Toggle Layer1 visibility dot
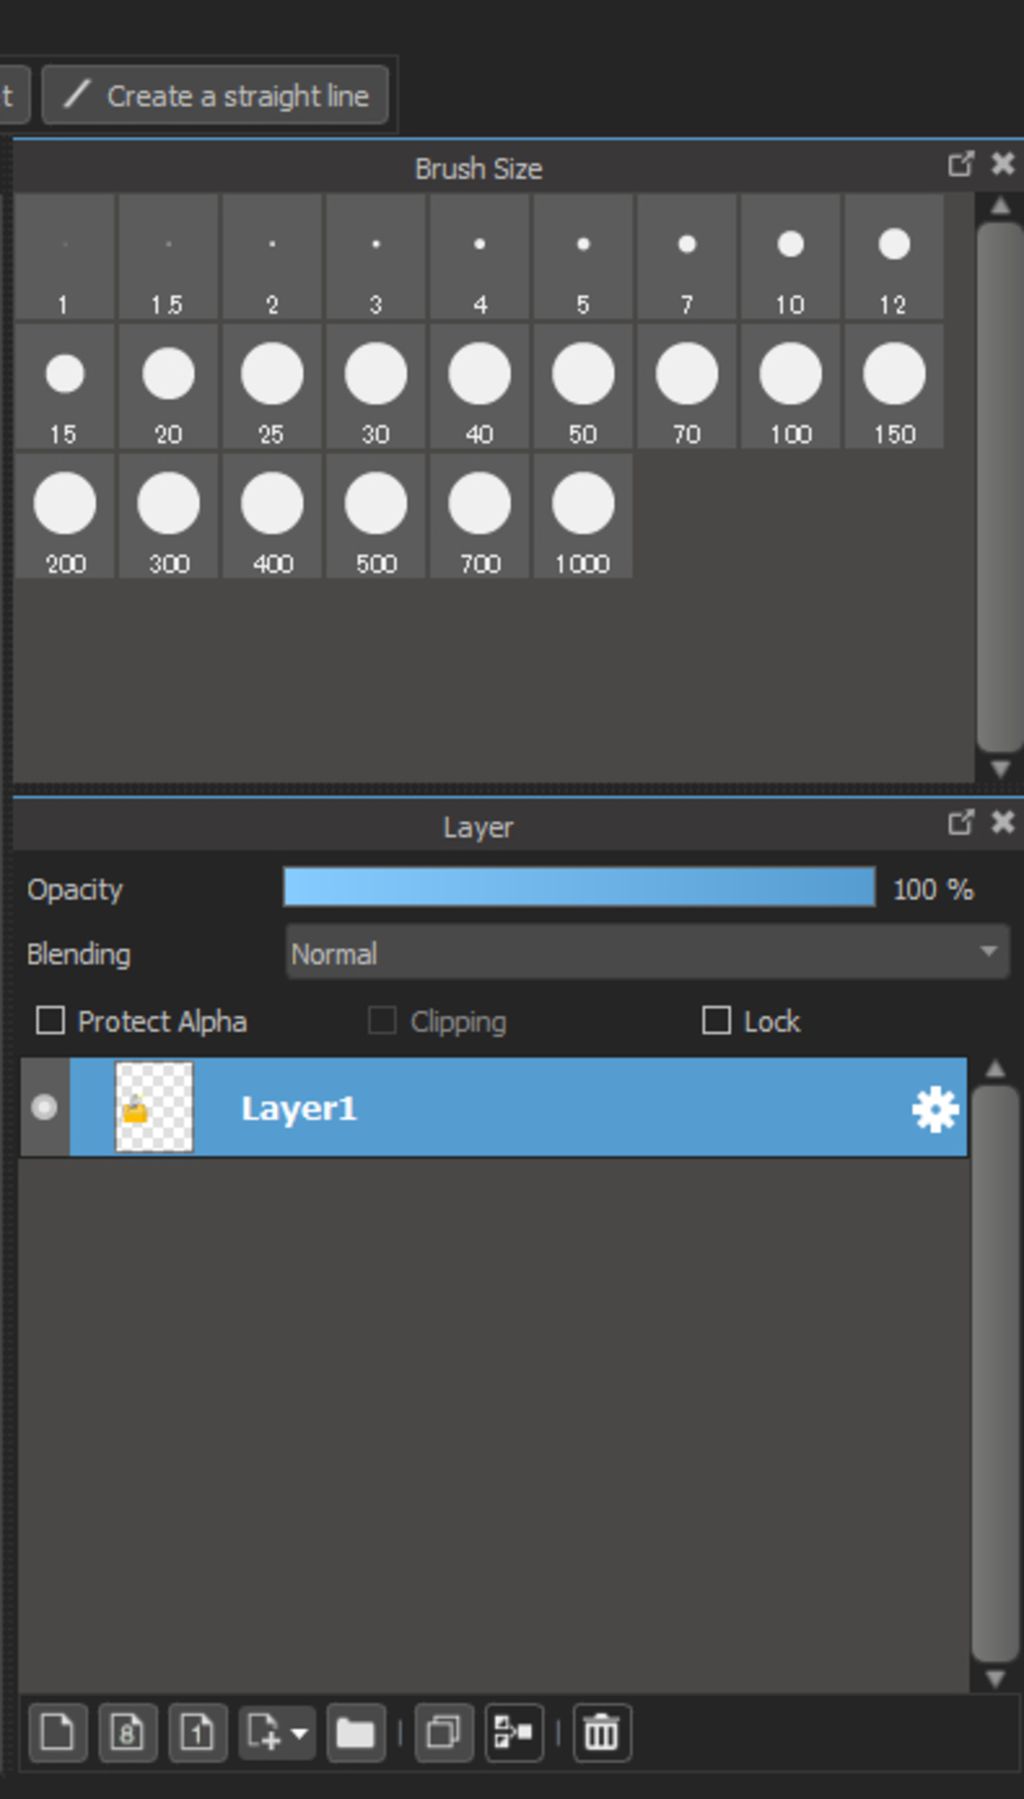 (x=44, y=1107)
